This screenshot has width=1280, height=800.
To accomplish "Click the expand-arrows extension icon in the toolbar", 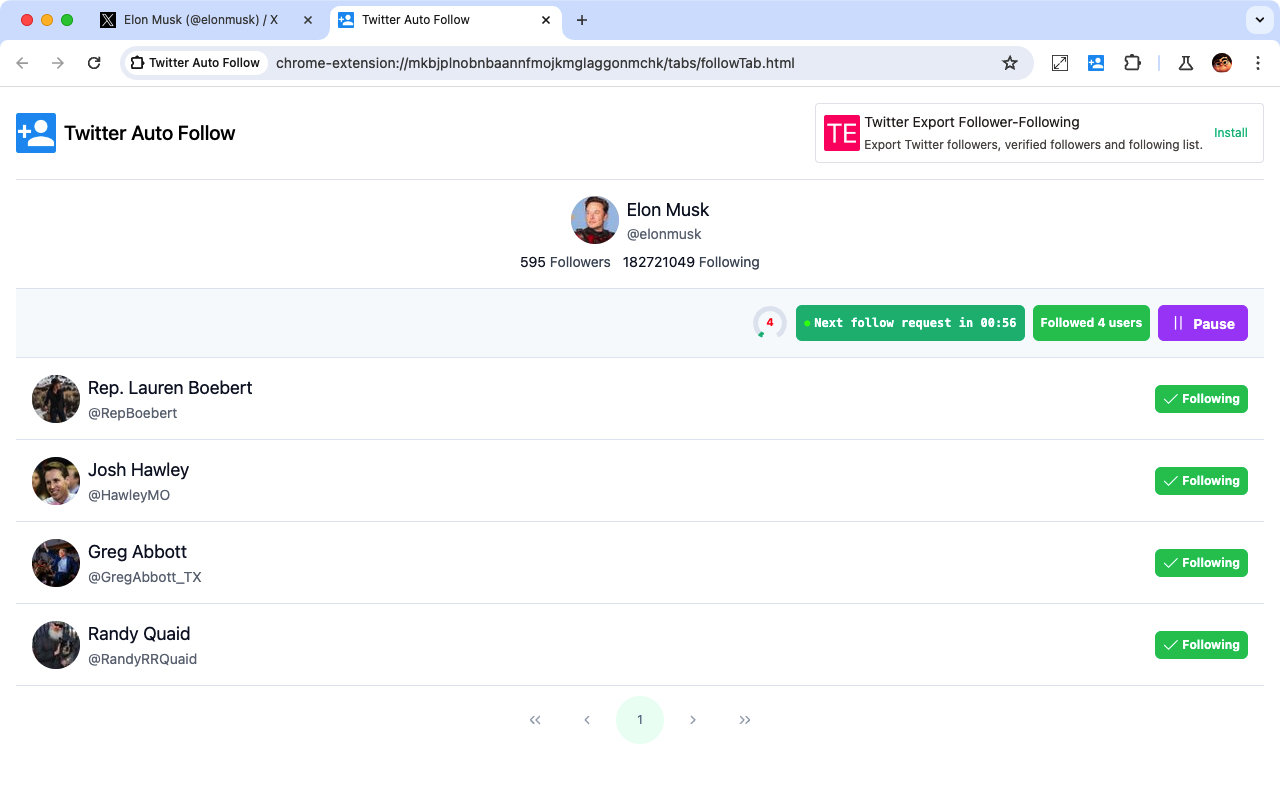I will pos(1060,63).
